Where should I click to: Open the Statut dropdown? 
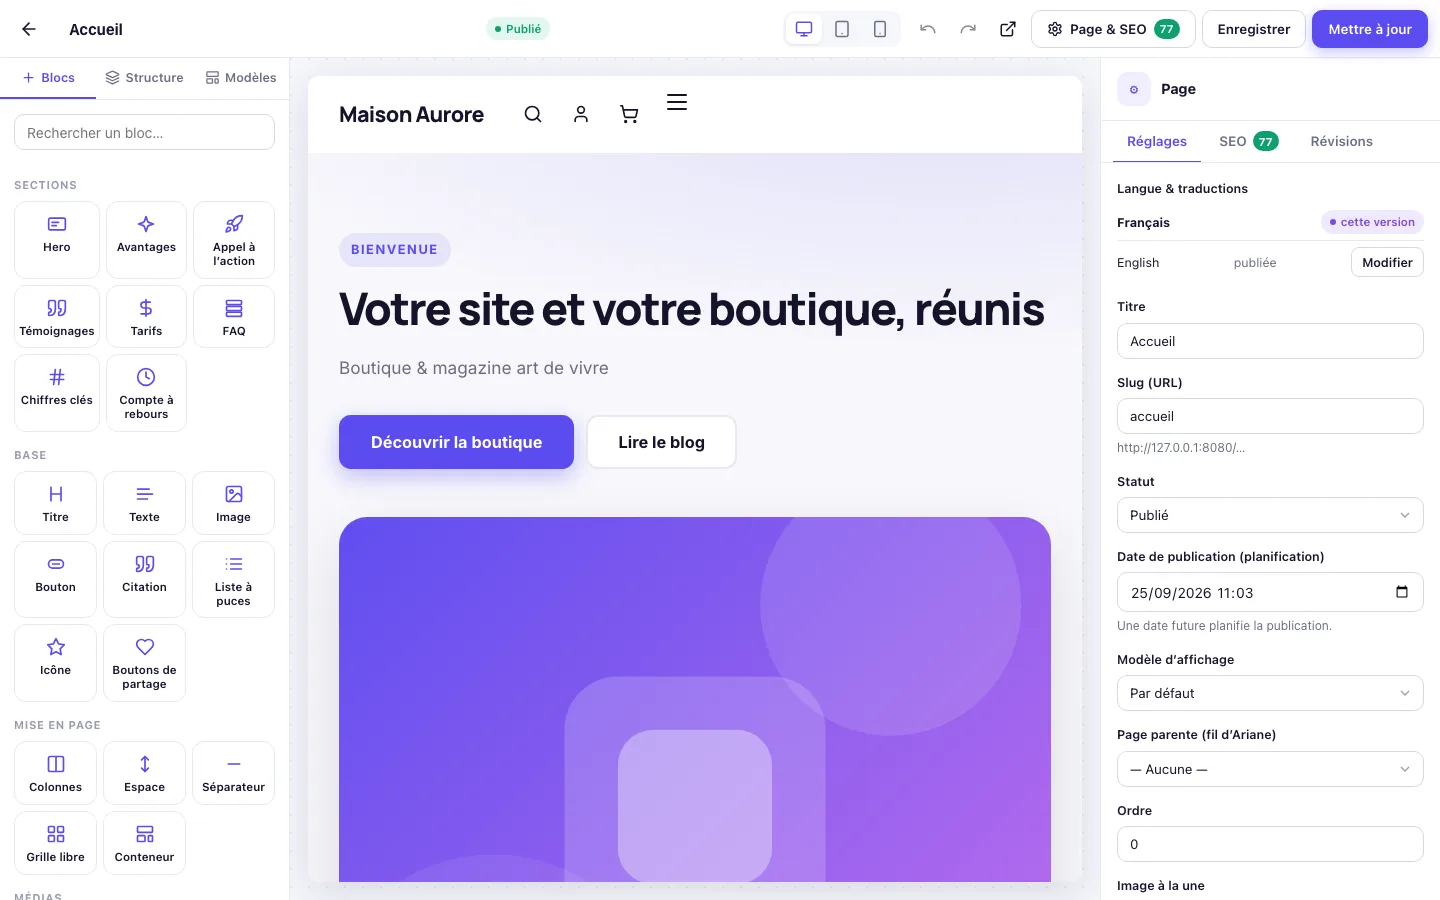(x=1270, y=515)
